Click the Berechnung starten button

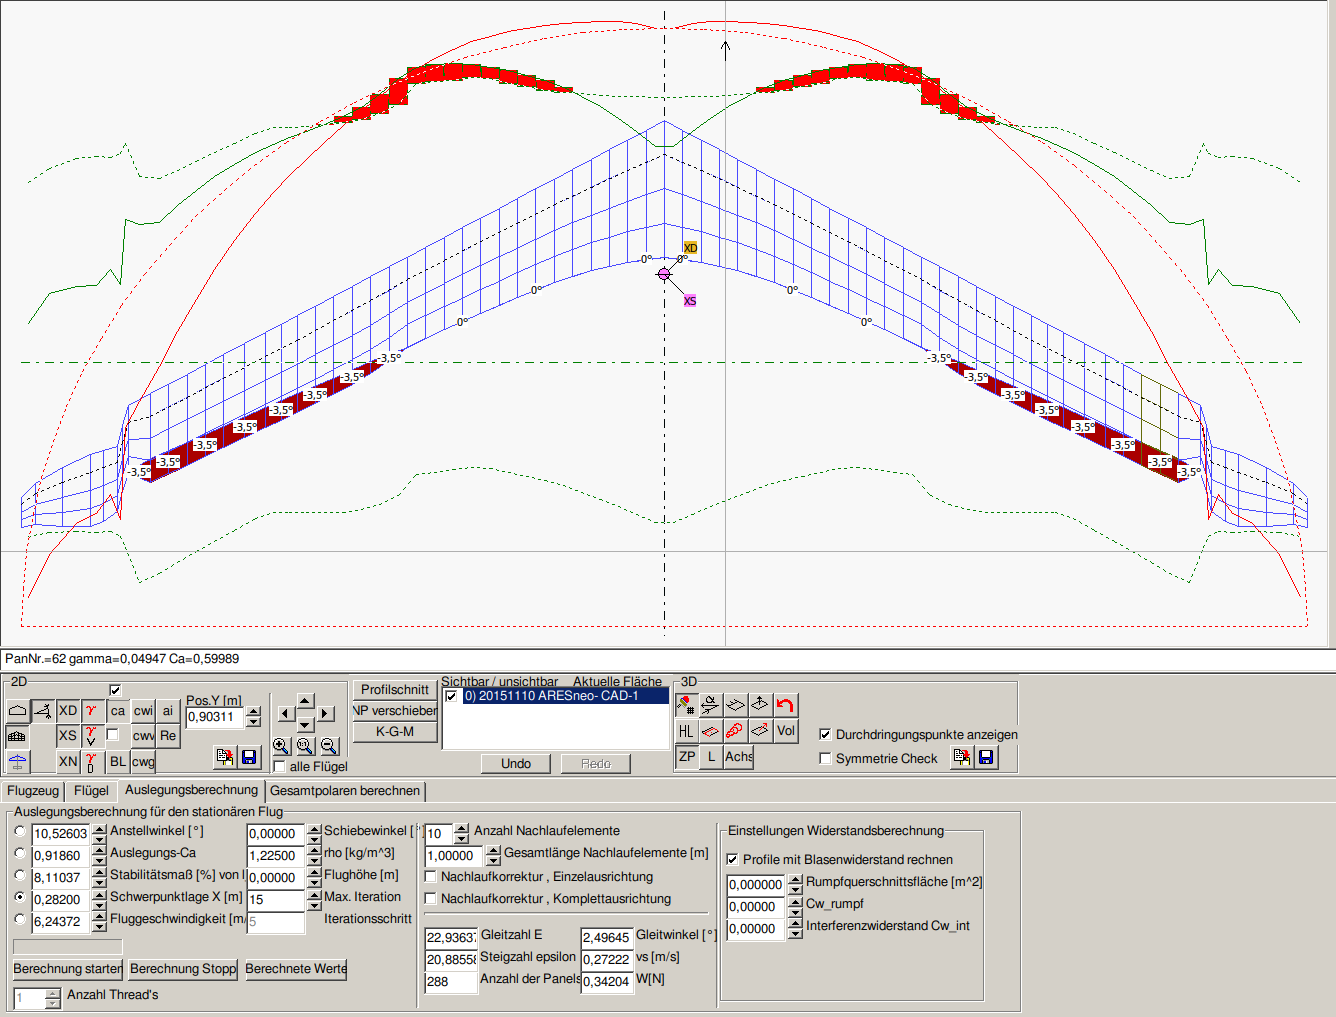point(67,969)
